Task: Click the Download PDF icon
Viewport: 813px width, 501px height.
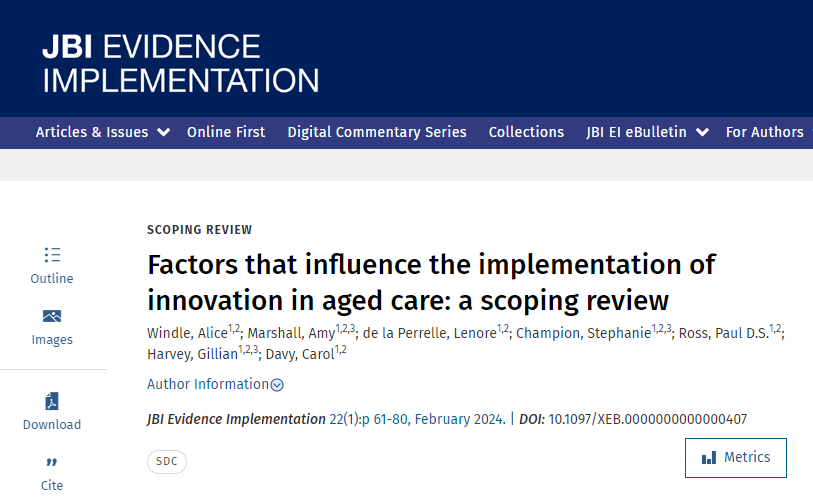Action: tap(52, 401)
